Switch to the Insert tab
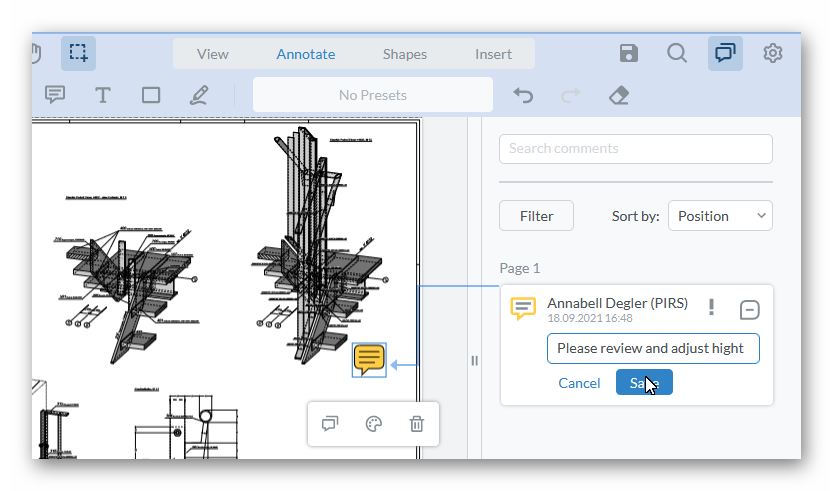Viewport: 833px width, 491px height. (493, 54)
